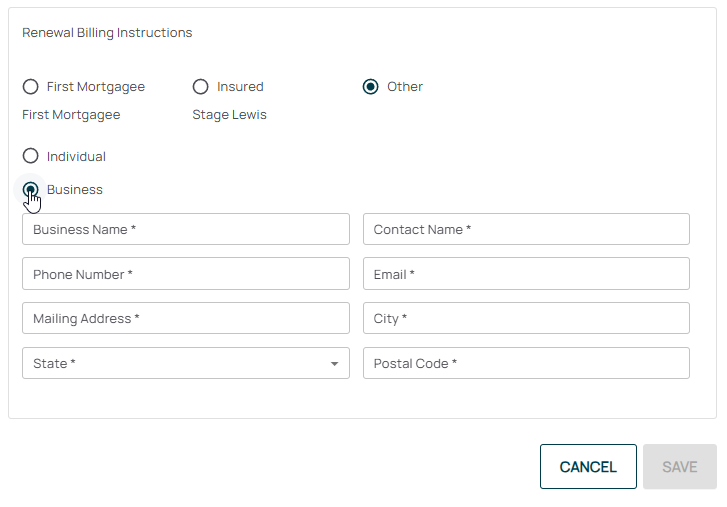Choose the Other billing radio option
Image resolution: width=727 pixels, height=507 pixels.
click(x=370, y=87)
